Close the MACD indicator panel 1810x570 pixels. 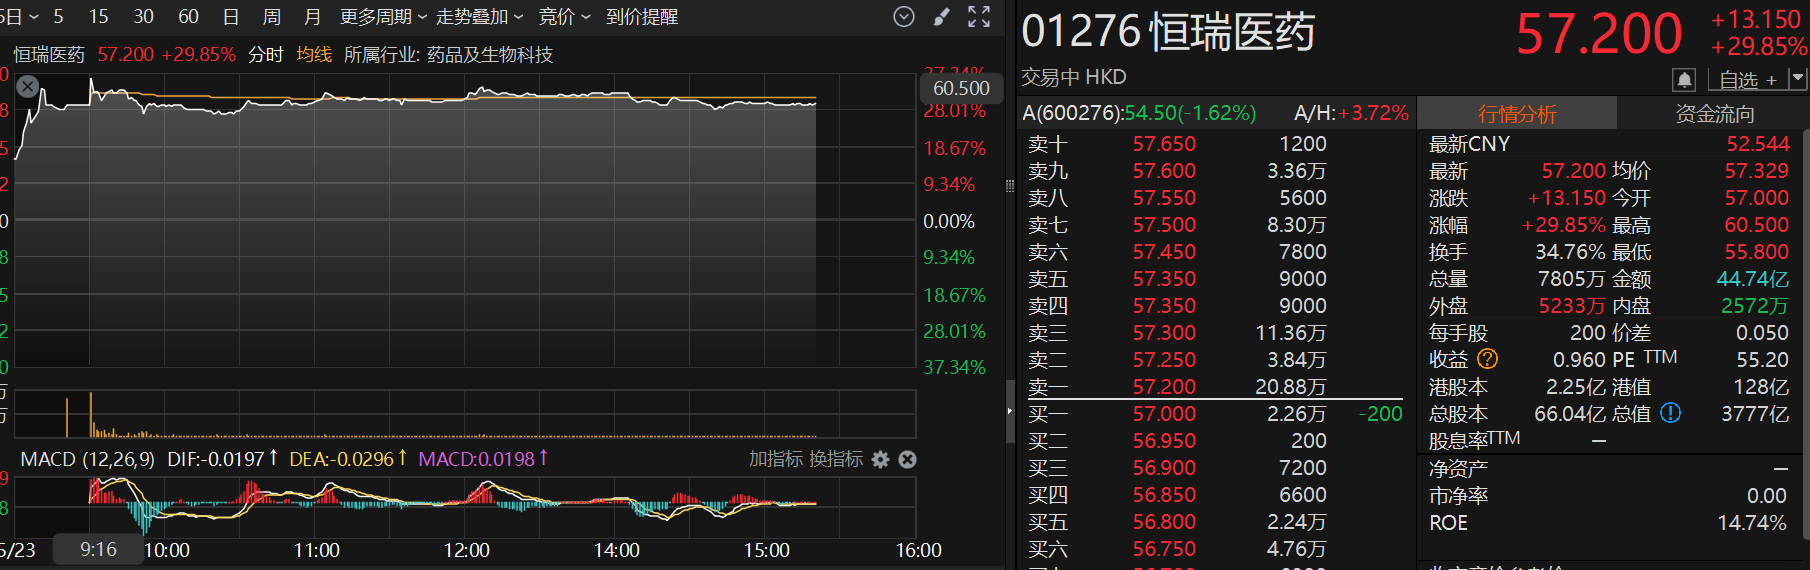[x=907, y=459]
